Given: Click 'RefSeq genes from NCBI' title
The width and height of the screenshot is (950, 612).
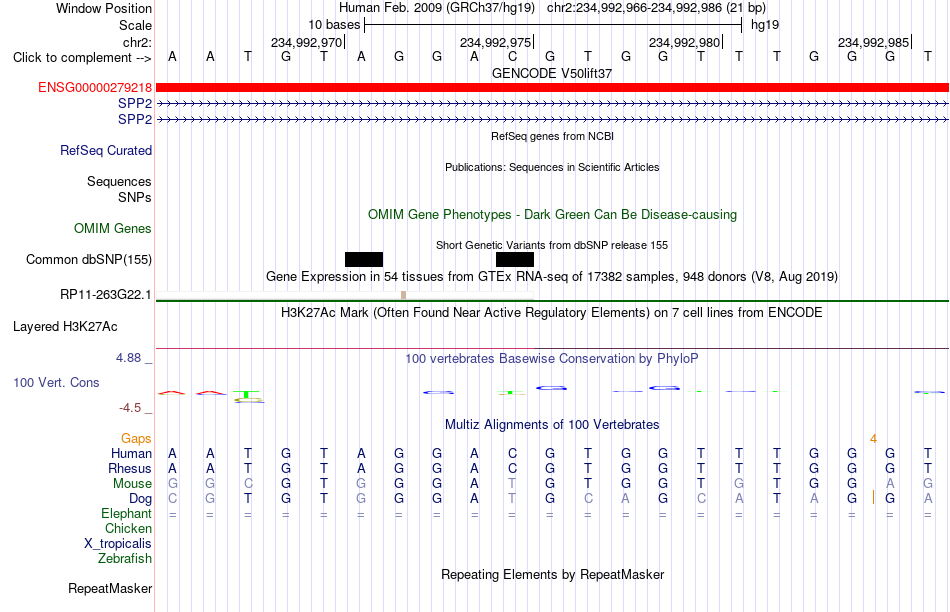Looking at the screenshot, I should click(552, 136).
